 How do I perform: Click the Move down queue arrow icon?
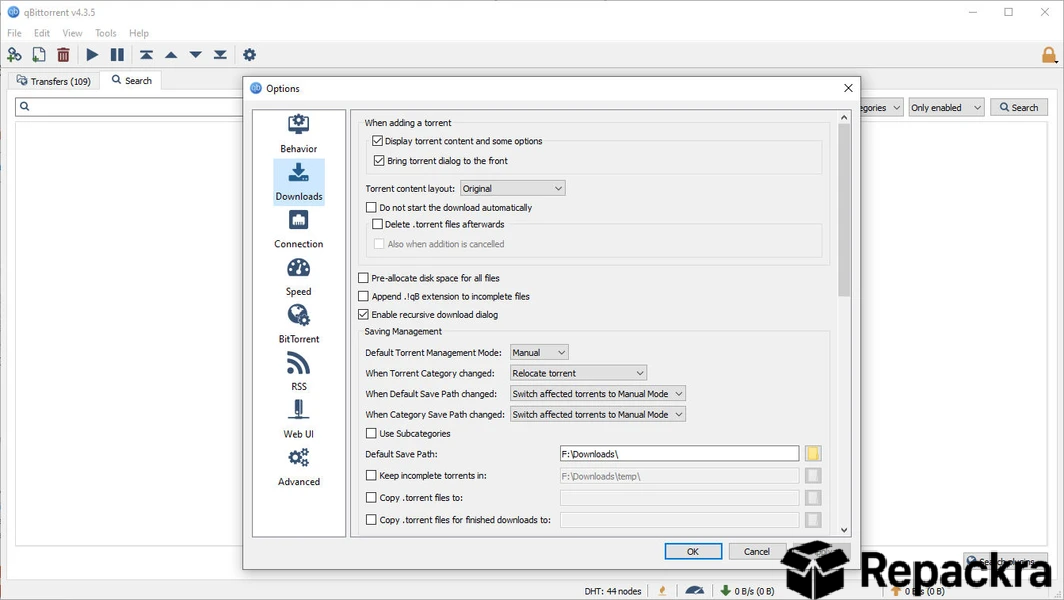[x=195, y=55]
